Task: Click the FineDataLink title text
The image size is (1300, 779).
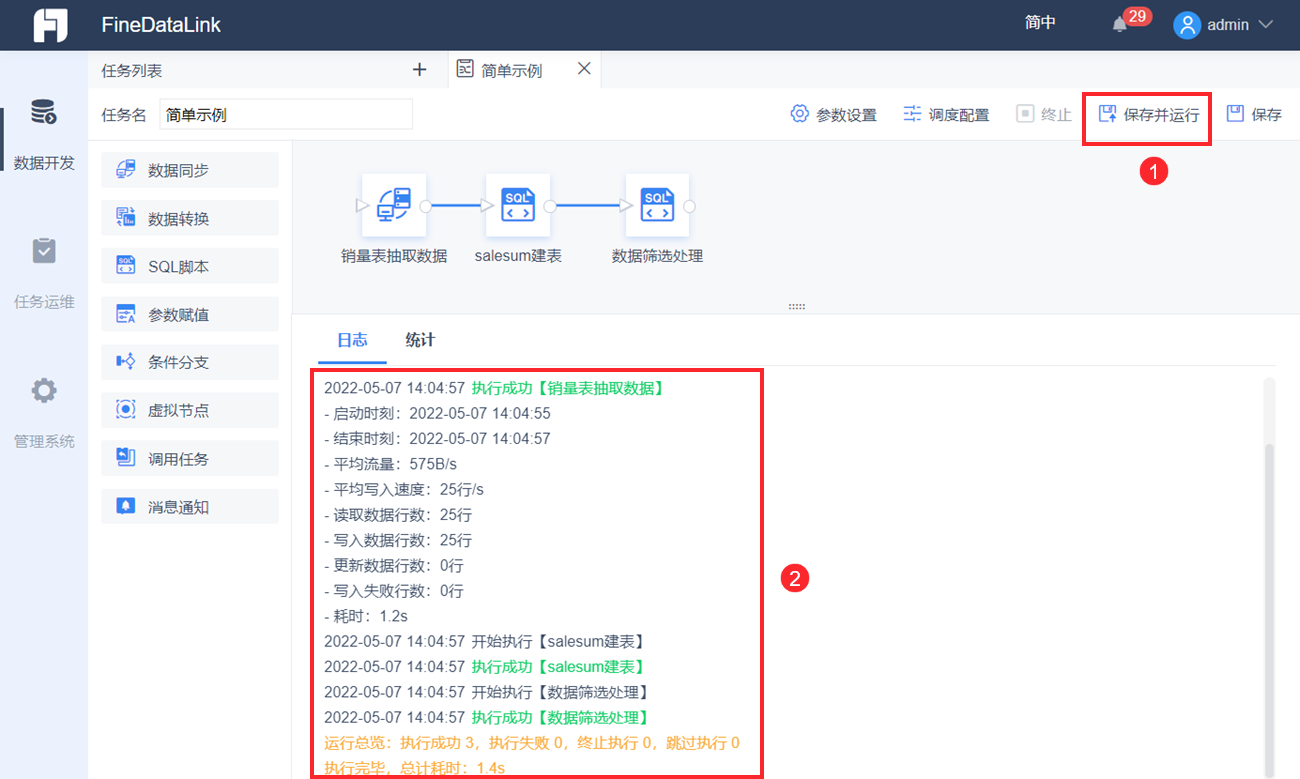Action: (161, 25)
